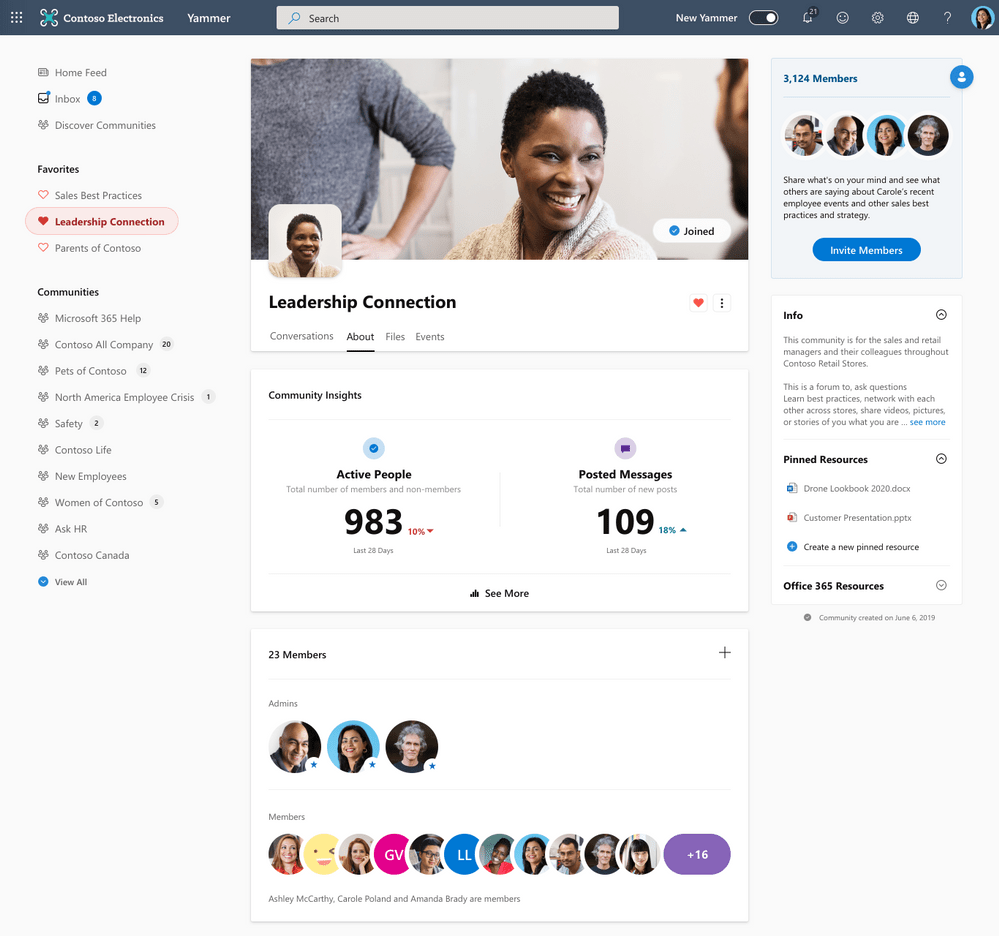Open the Microsoft 365 app launcher waffle
Screen dimensions: 999x936
click(15, 17)
